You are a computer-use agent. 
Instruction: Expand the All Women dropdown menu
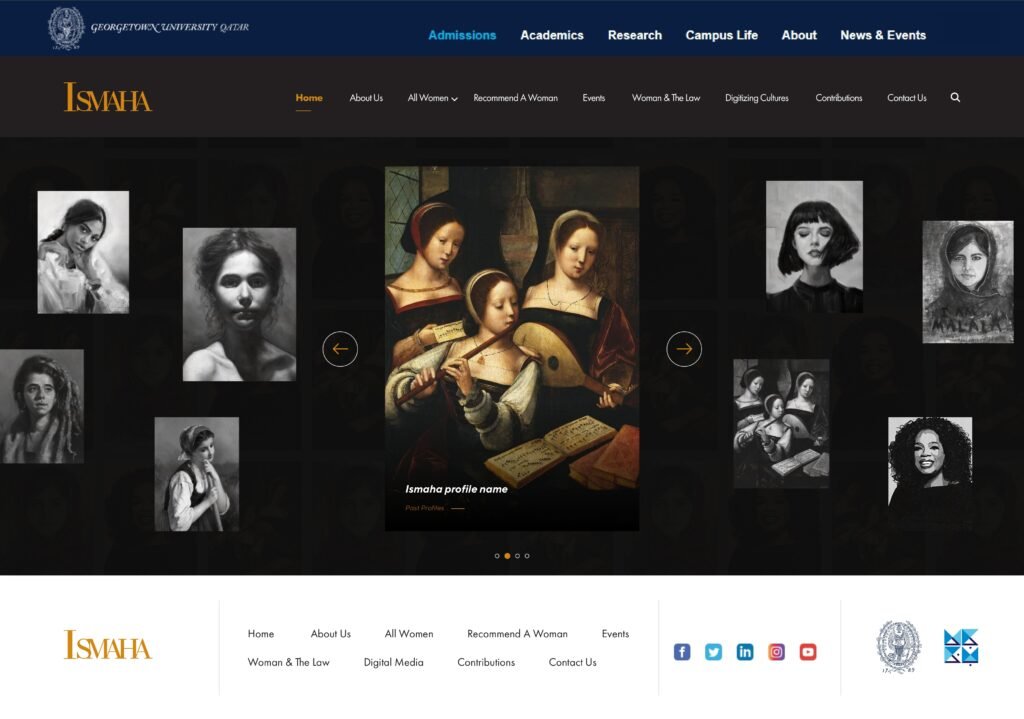pos(432,98)
